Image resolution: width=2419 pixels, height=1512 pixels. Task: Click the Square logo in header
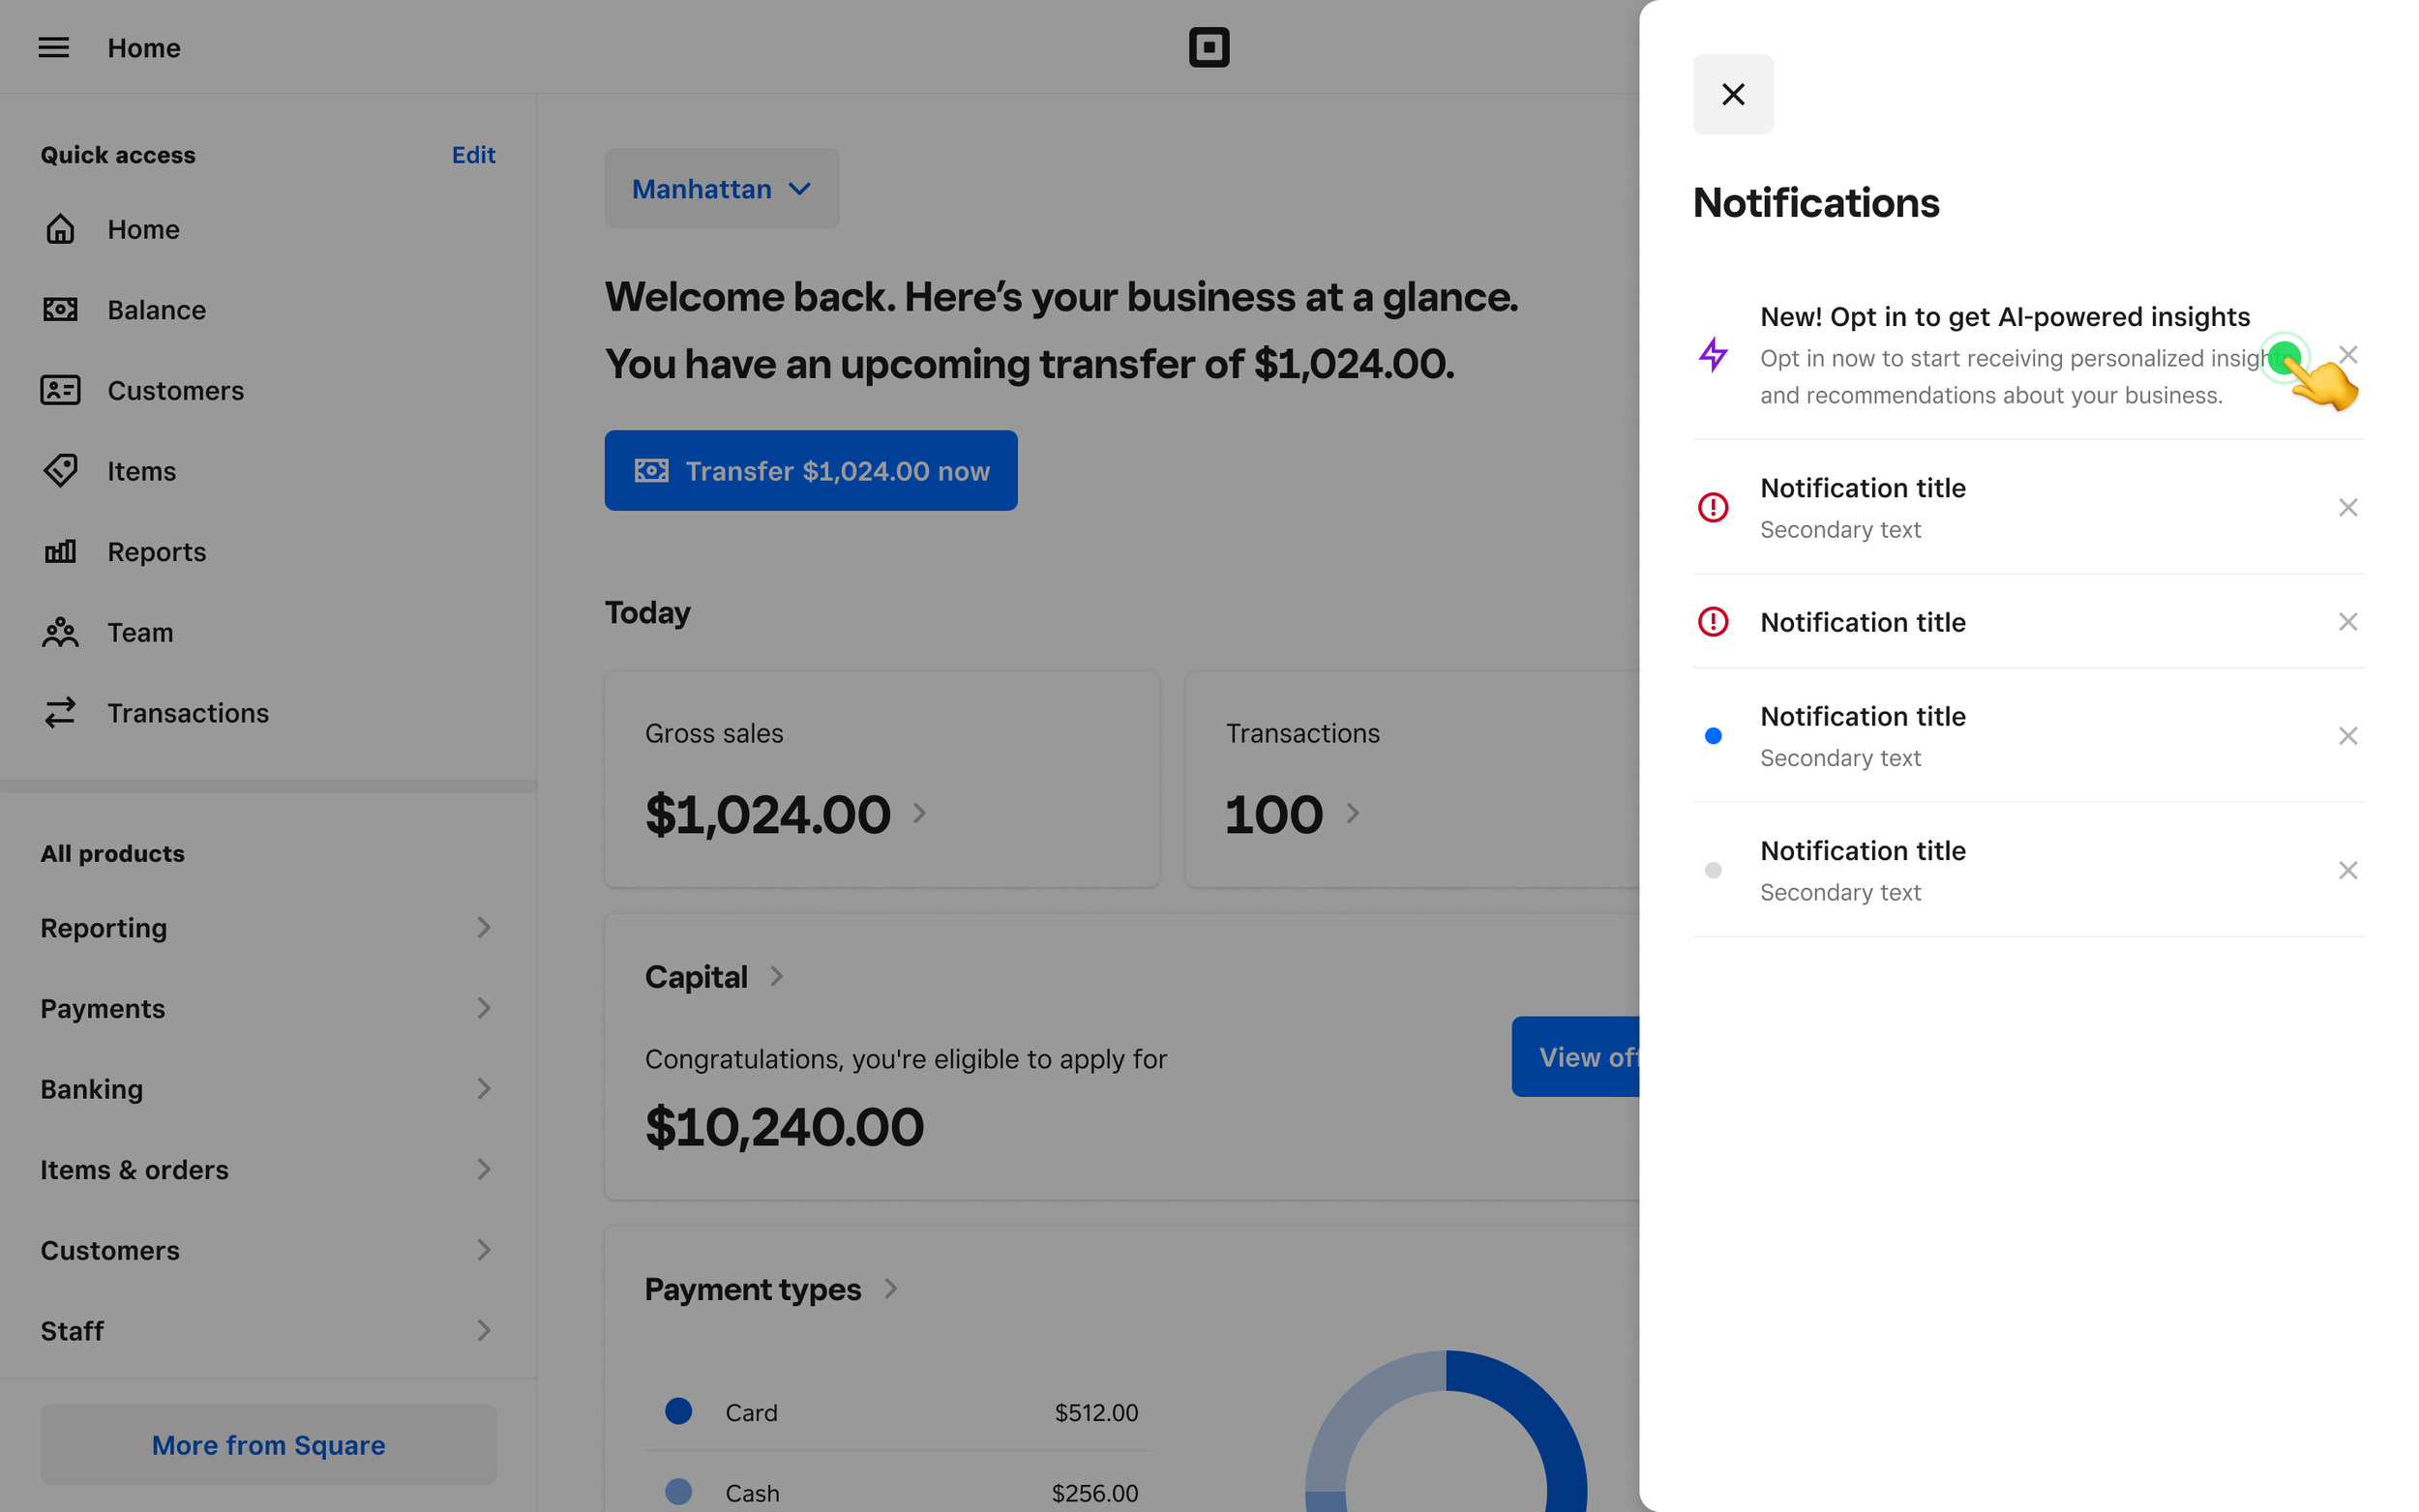tap(1208, 47)
